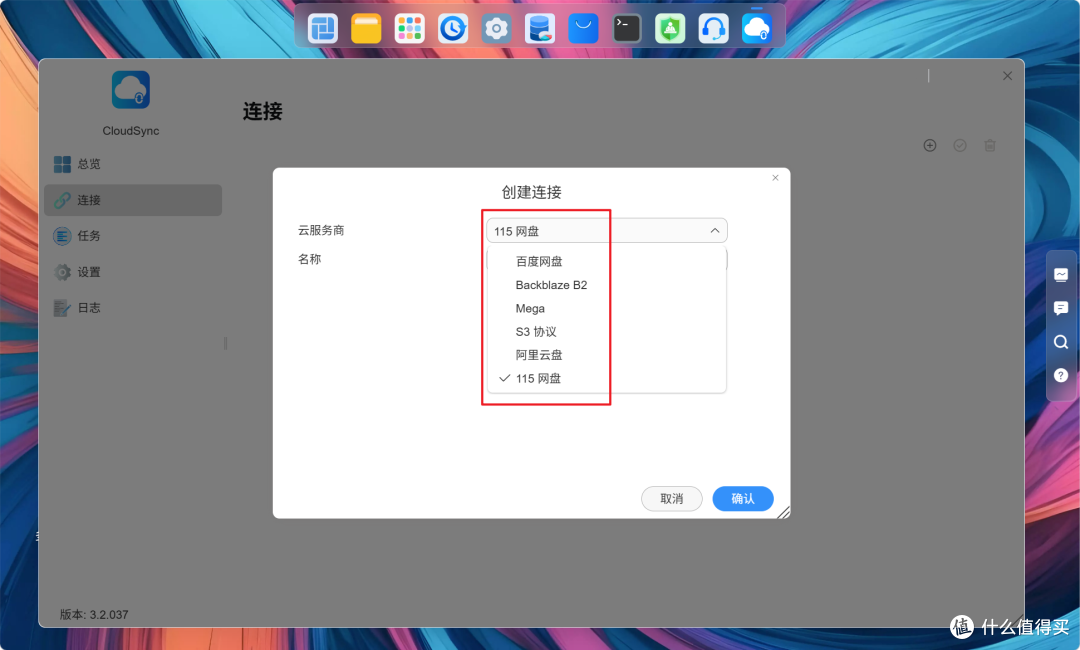1080x650 pixels.
Task: Open the window manager dock icon
Action: coord(322,29)
